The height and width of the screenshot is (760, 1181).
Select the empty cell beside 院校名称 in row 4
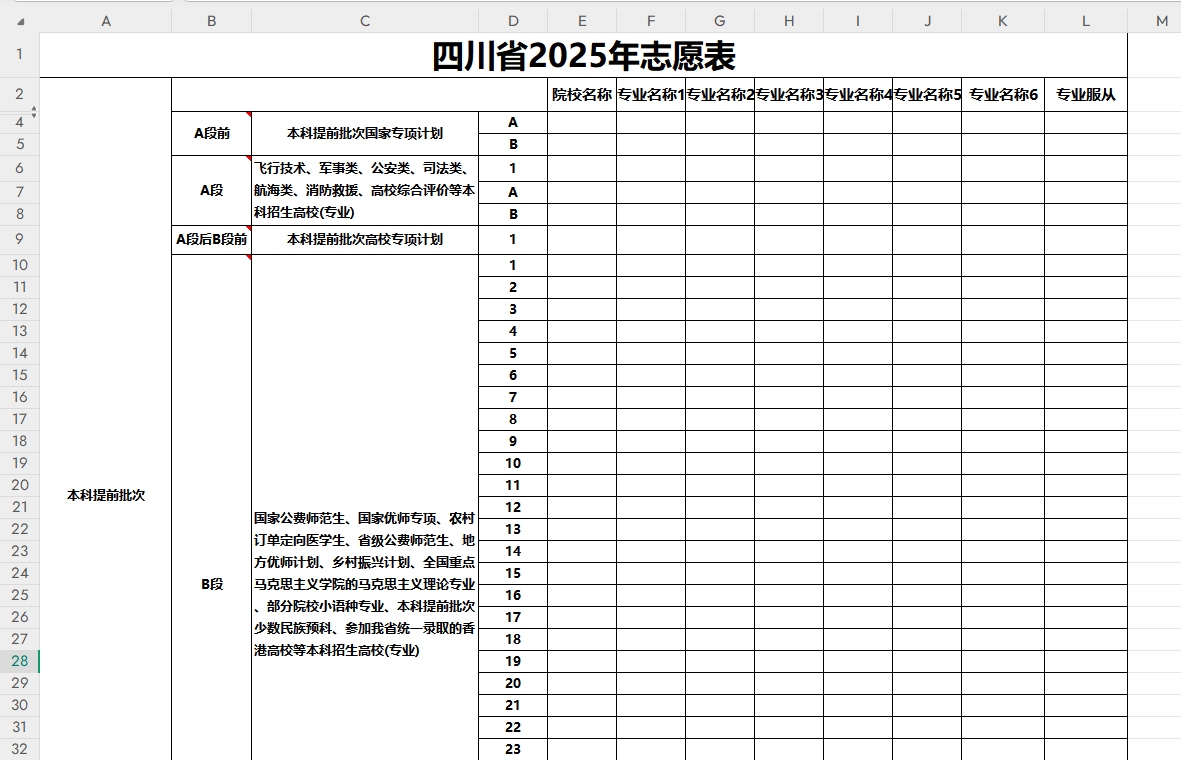coord(583,122)
